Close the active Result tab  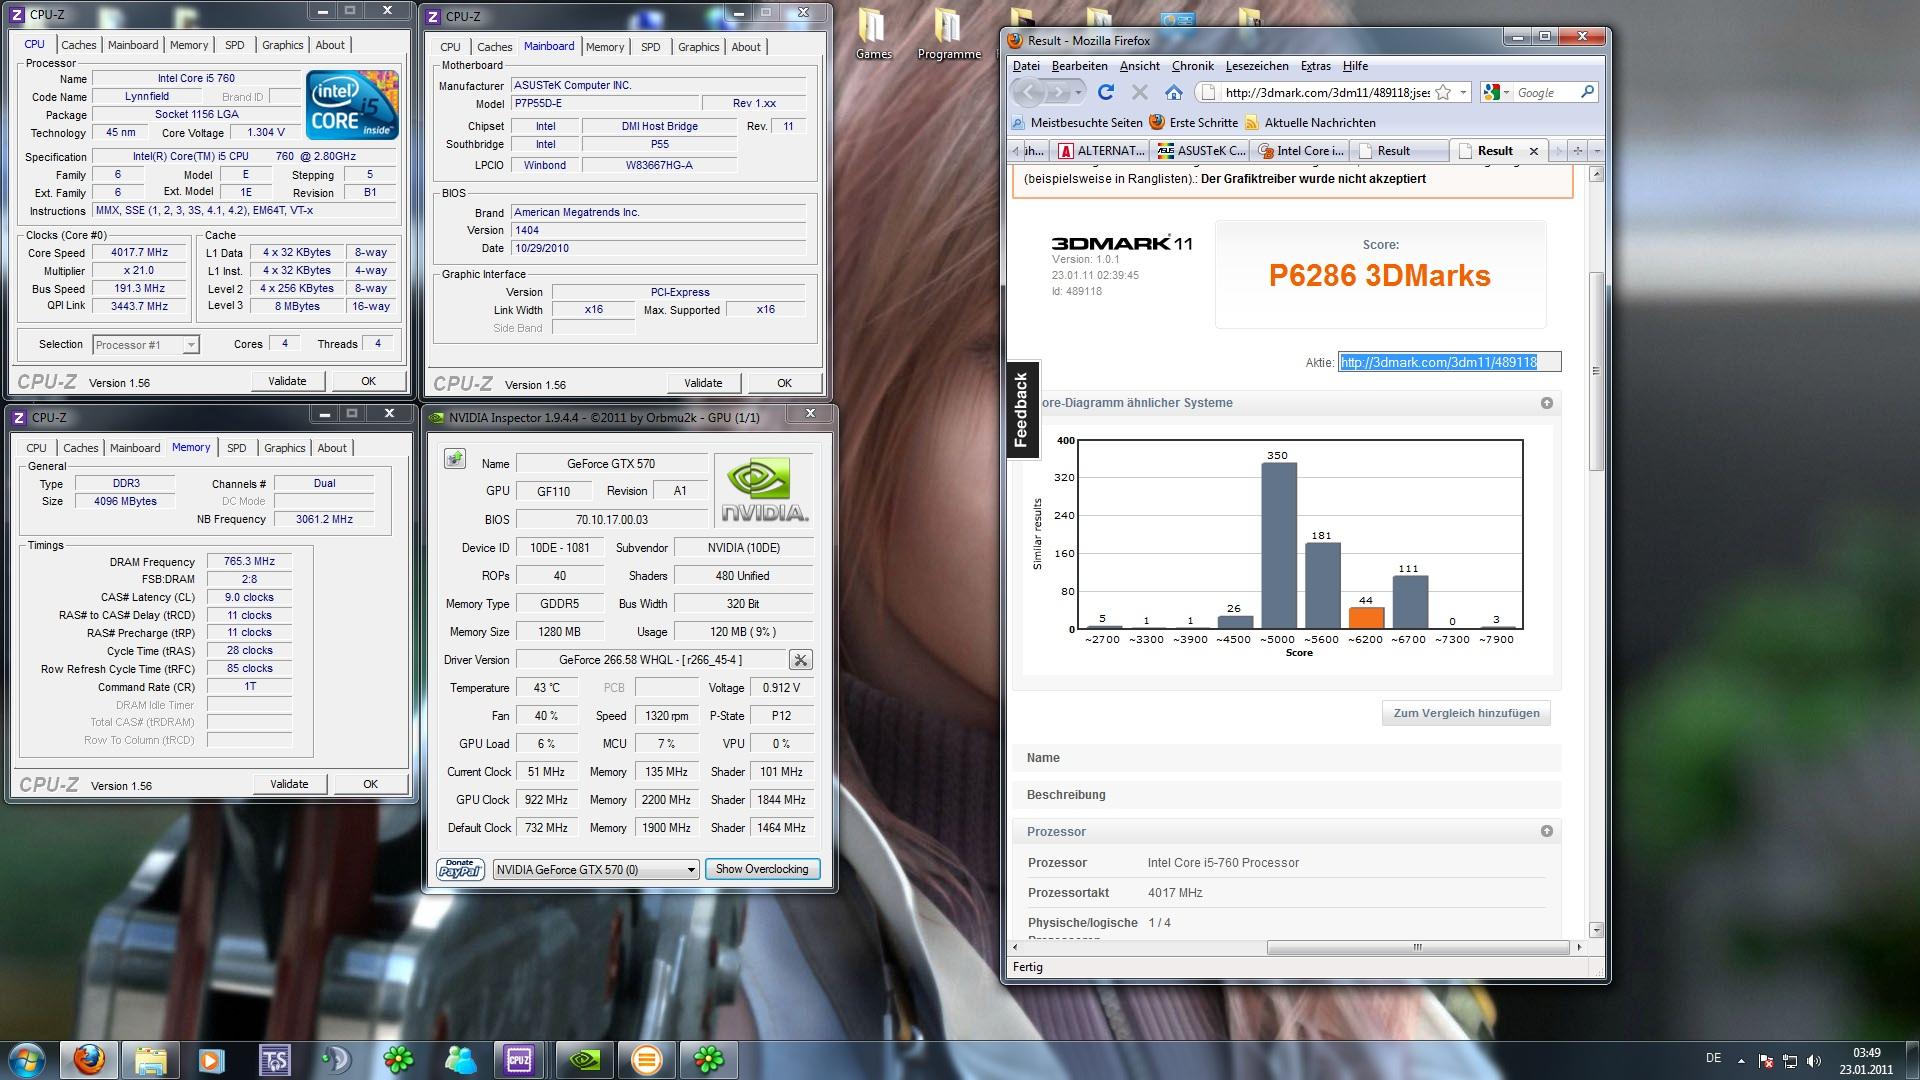1534,151
